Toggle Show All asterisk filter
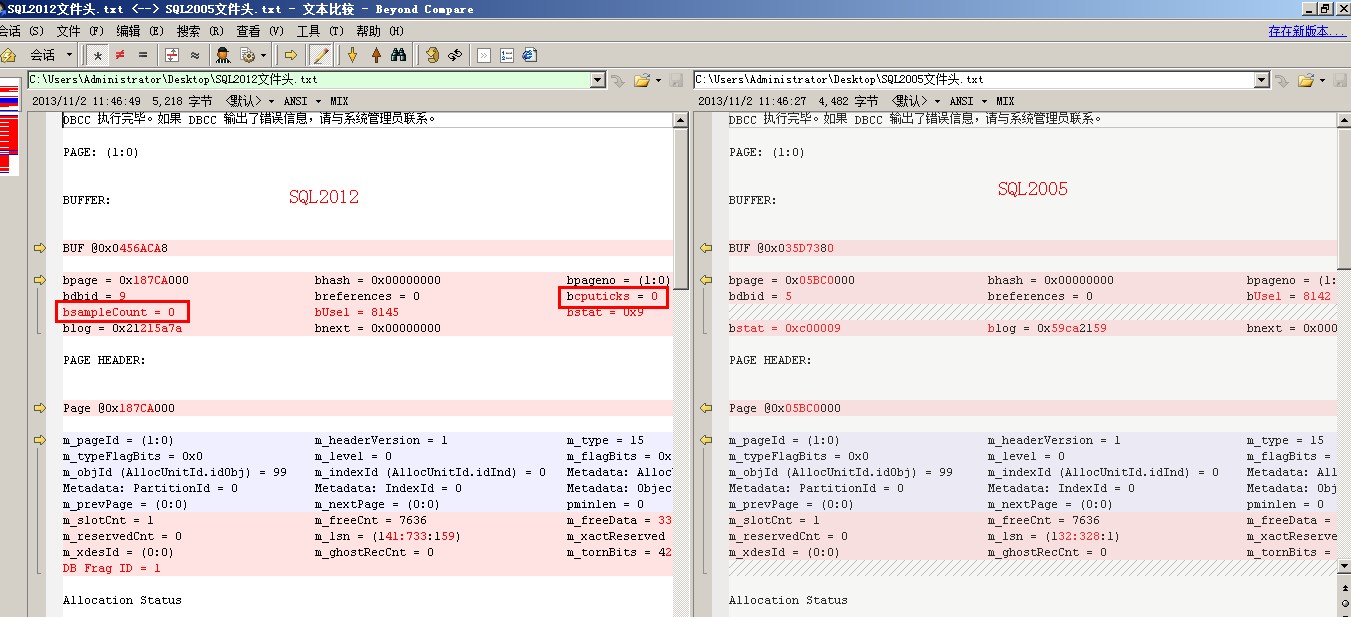Screen dimensions: 1351x617 [97, 55]
